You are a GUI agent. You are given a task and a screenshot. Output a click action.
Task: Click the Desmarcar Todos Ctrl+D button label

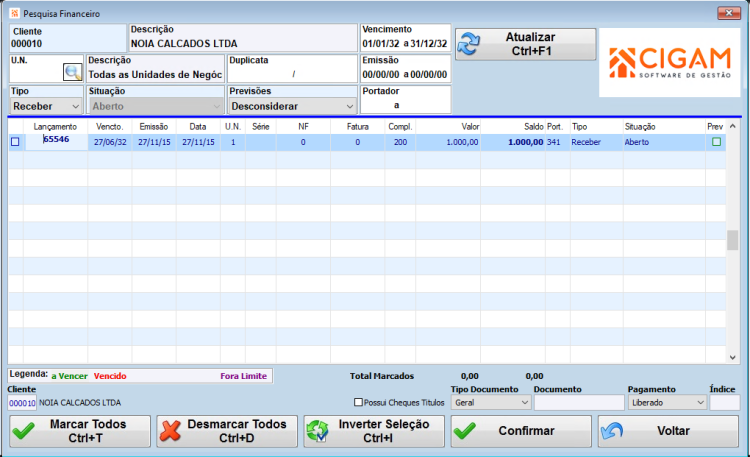coord(237,431)
